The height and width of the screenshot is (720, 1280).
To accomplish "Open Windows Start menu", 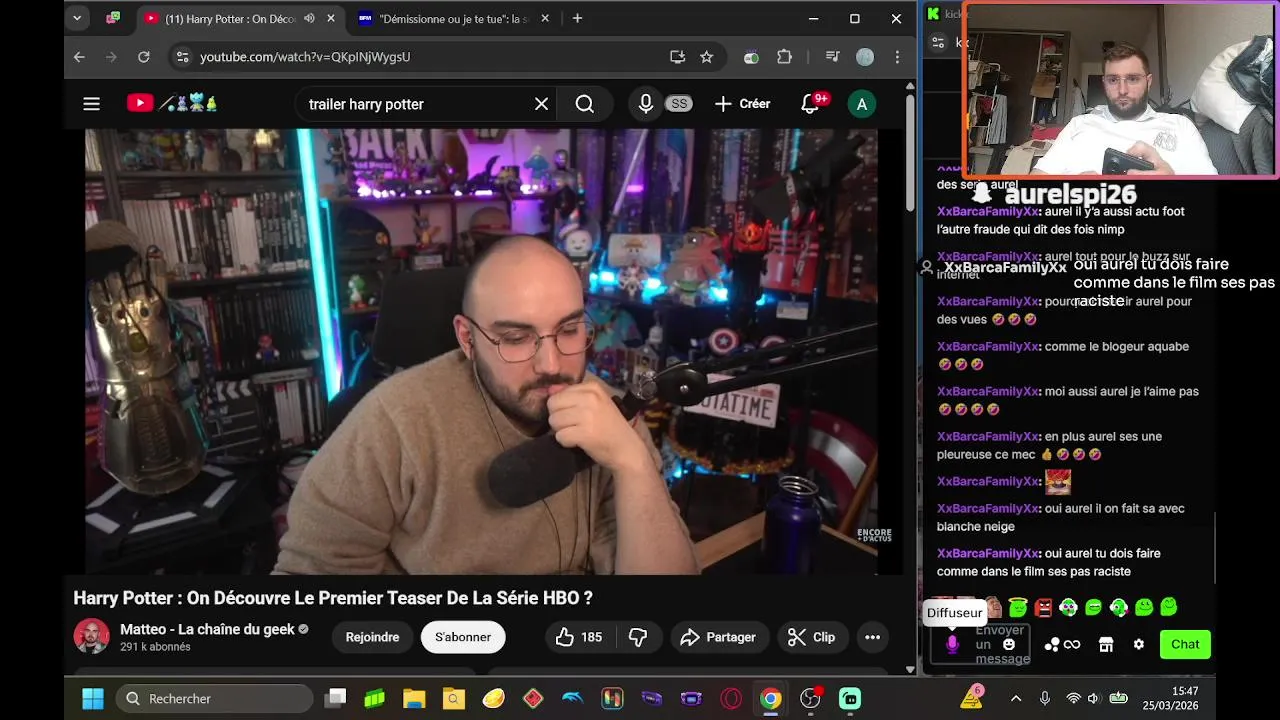I will (x=92, y=698).
